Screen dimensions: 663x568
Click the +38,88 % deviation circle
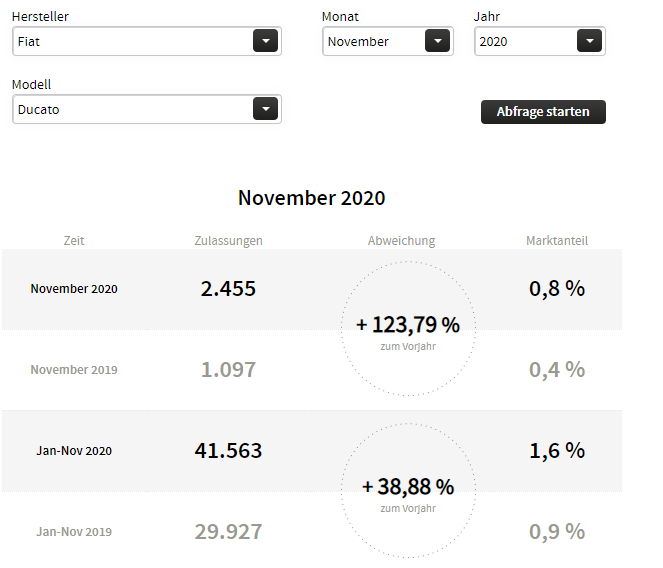pos(408,490)
